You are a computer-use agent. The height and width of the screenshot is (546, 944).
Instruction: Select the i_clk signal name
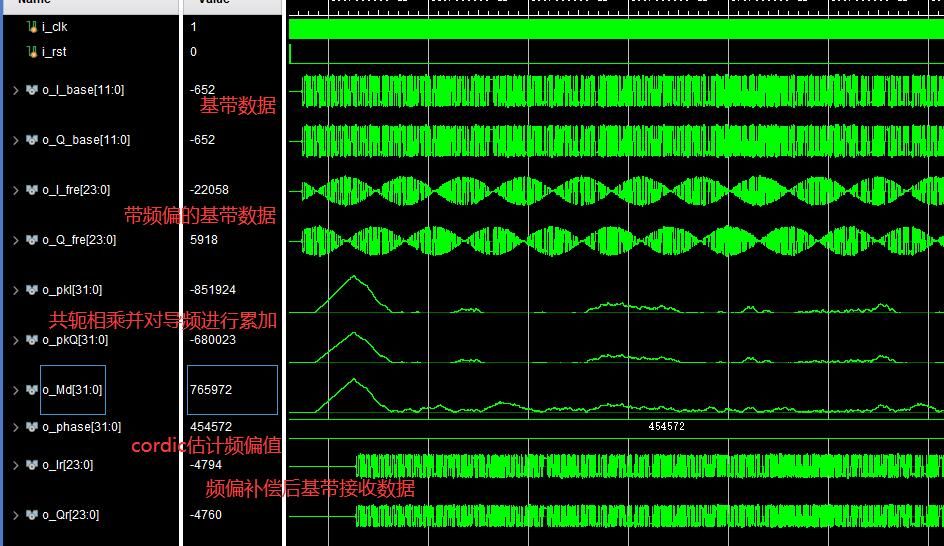coord(55,26)
